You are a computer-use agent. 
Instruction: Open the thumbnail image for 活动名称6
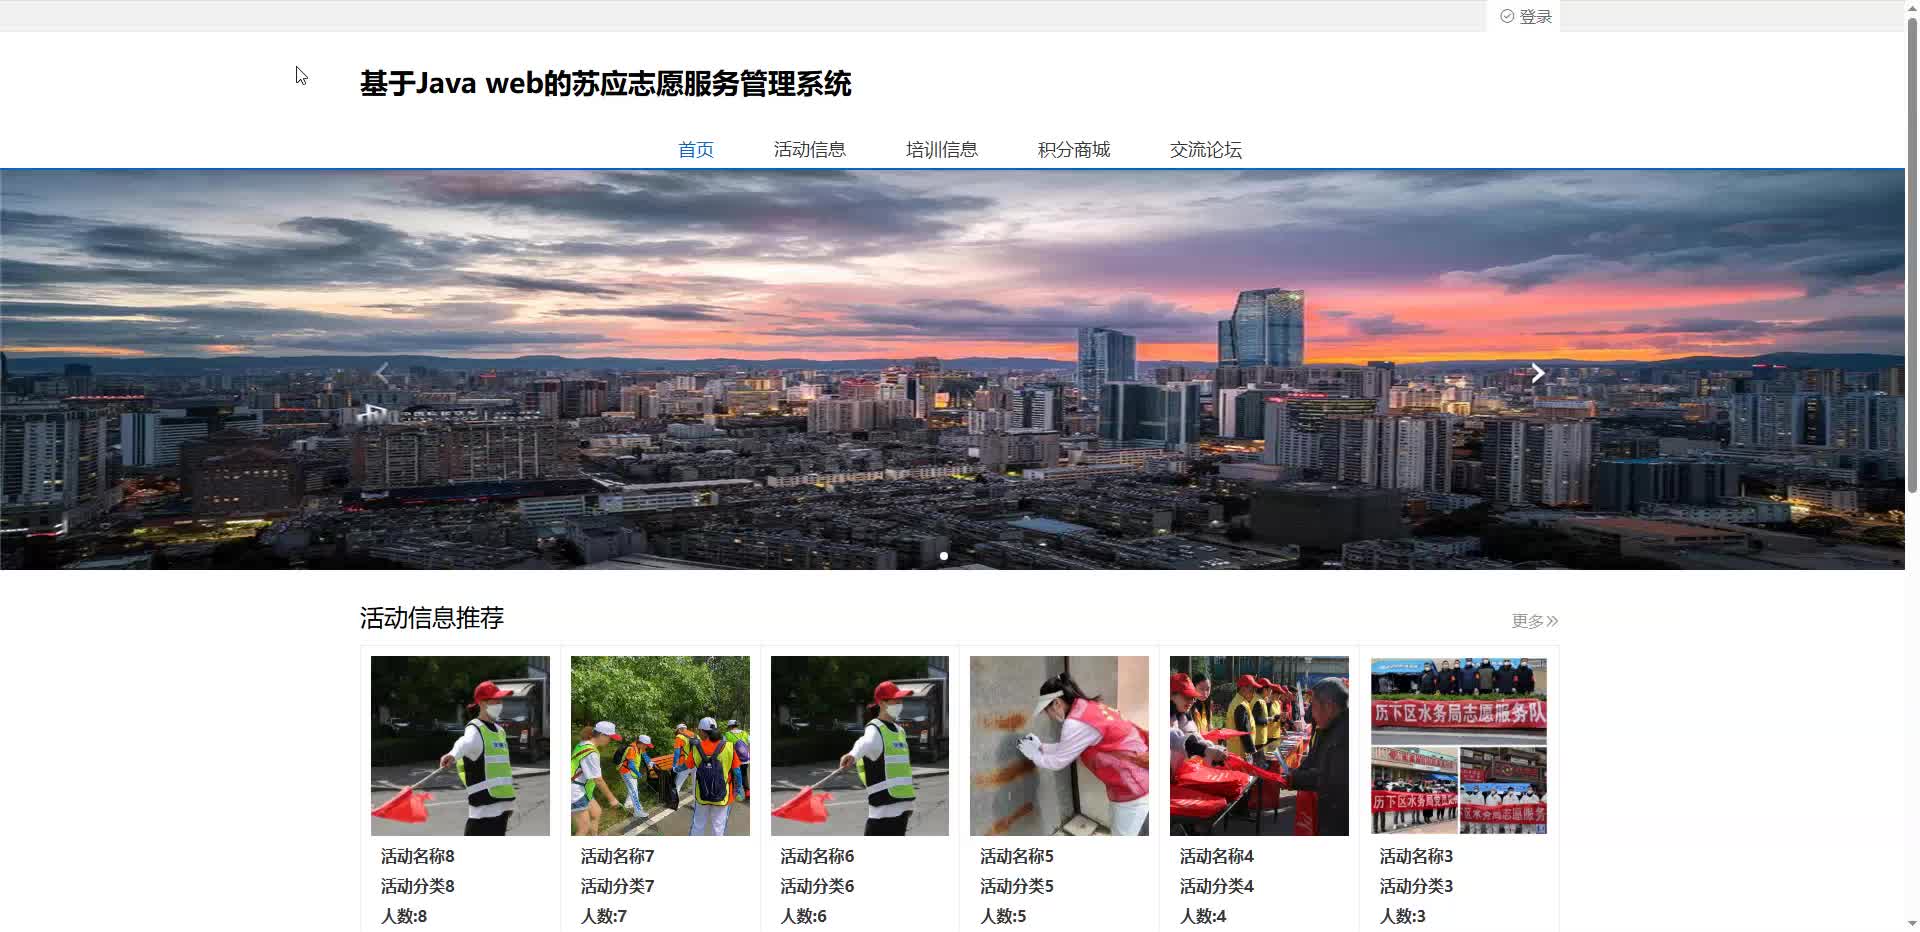tap(860, 746)
